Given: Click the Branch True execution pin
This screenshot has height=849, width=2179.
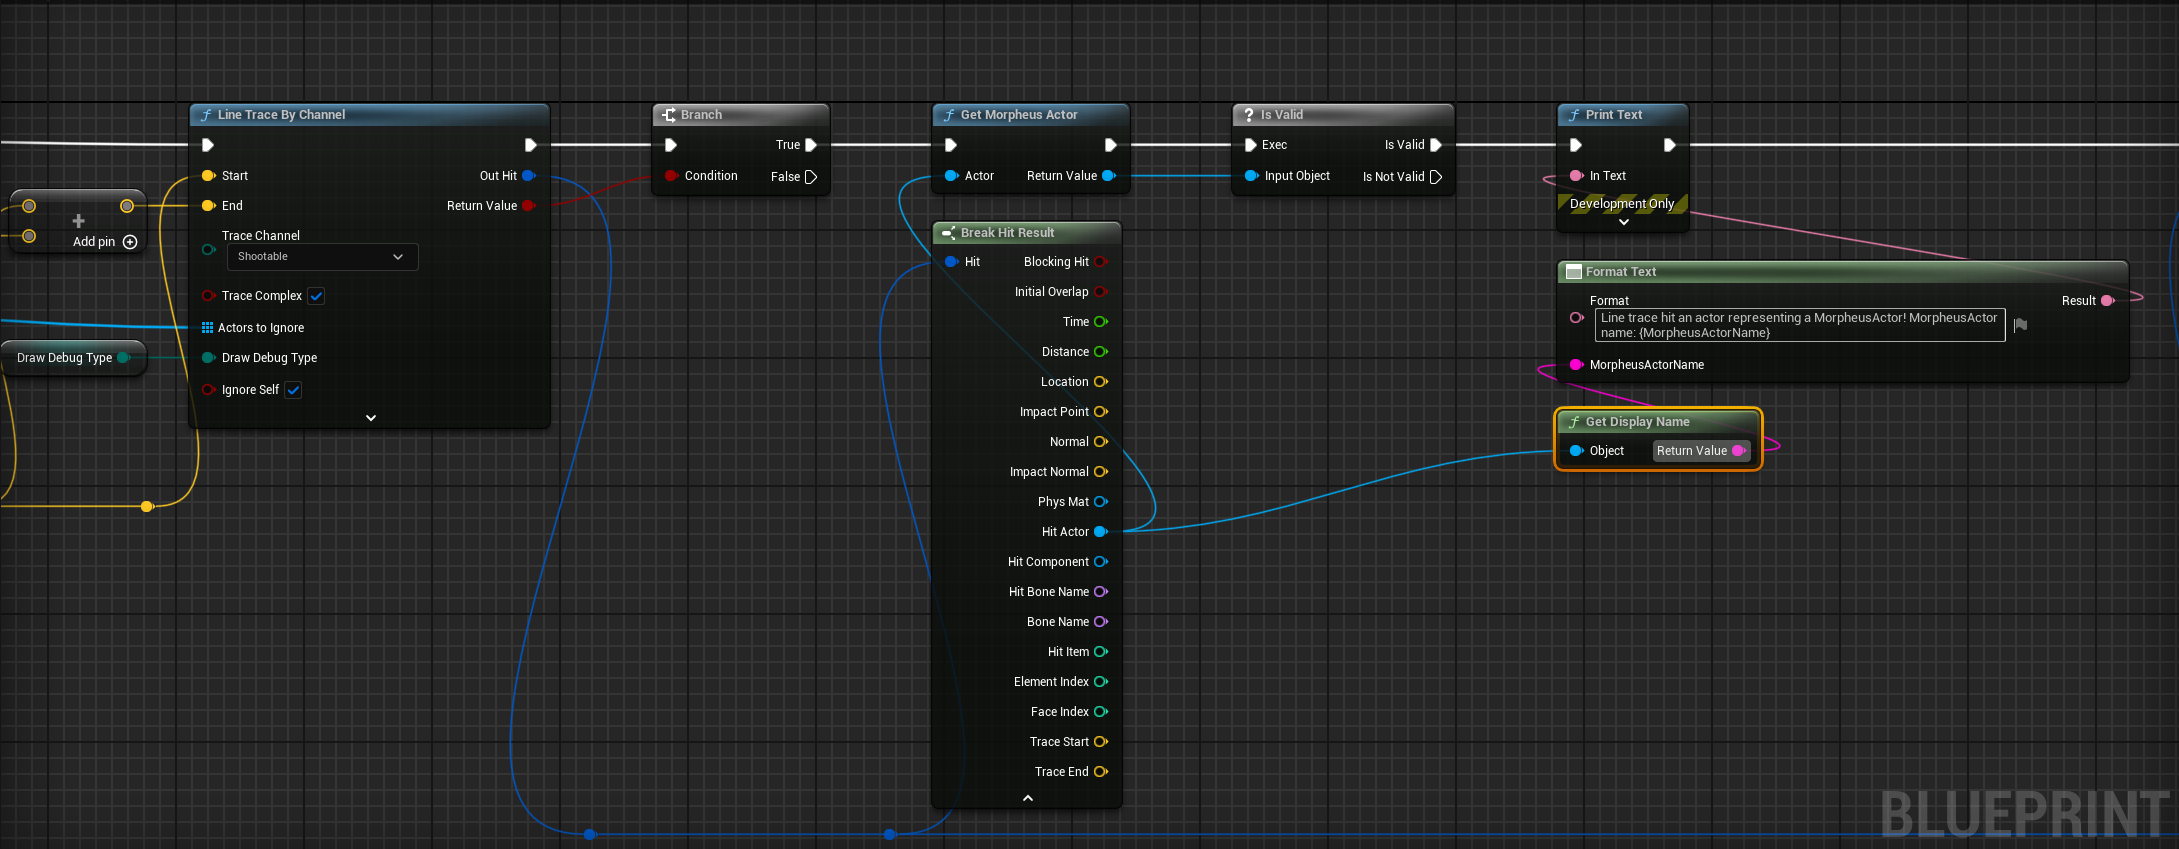Looking at the screenshot, I should 811,145.
